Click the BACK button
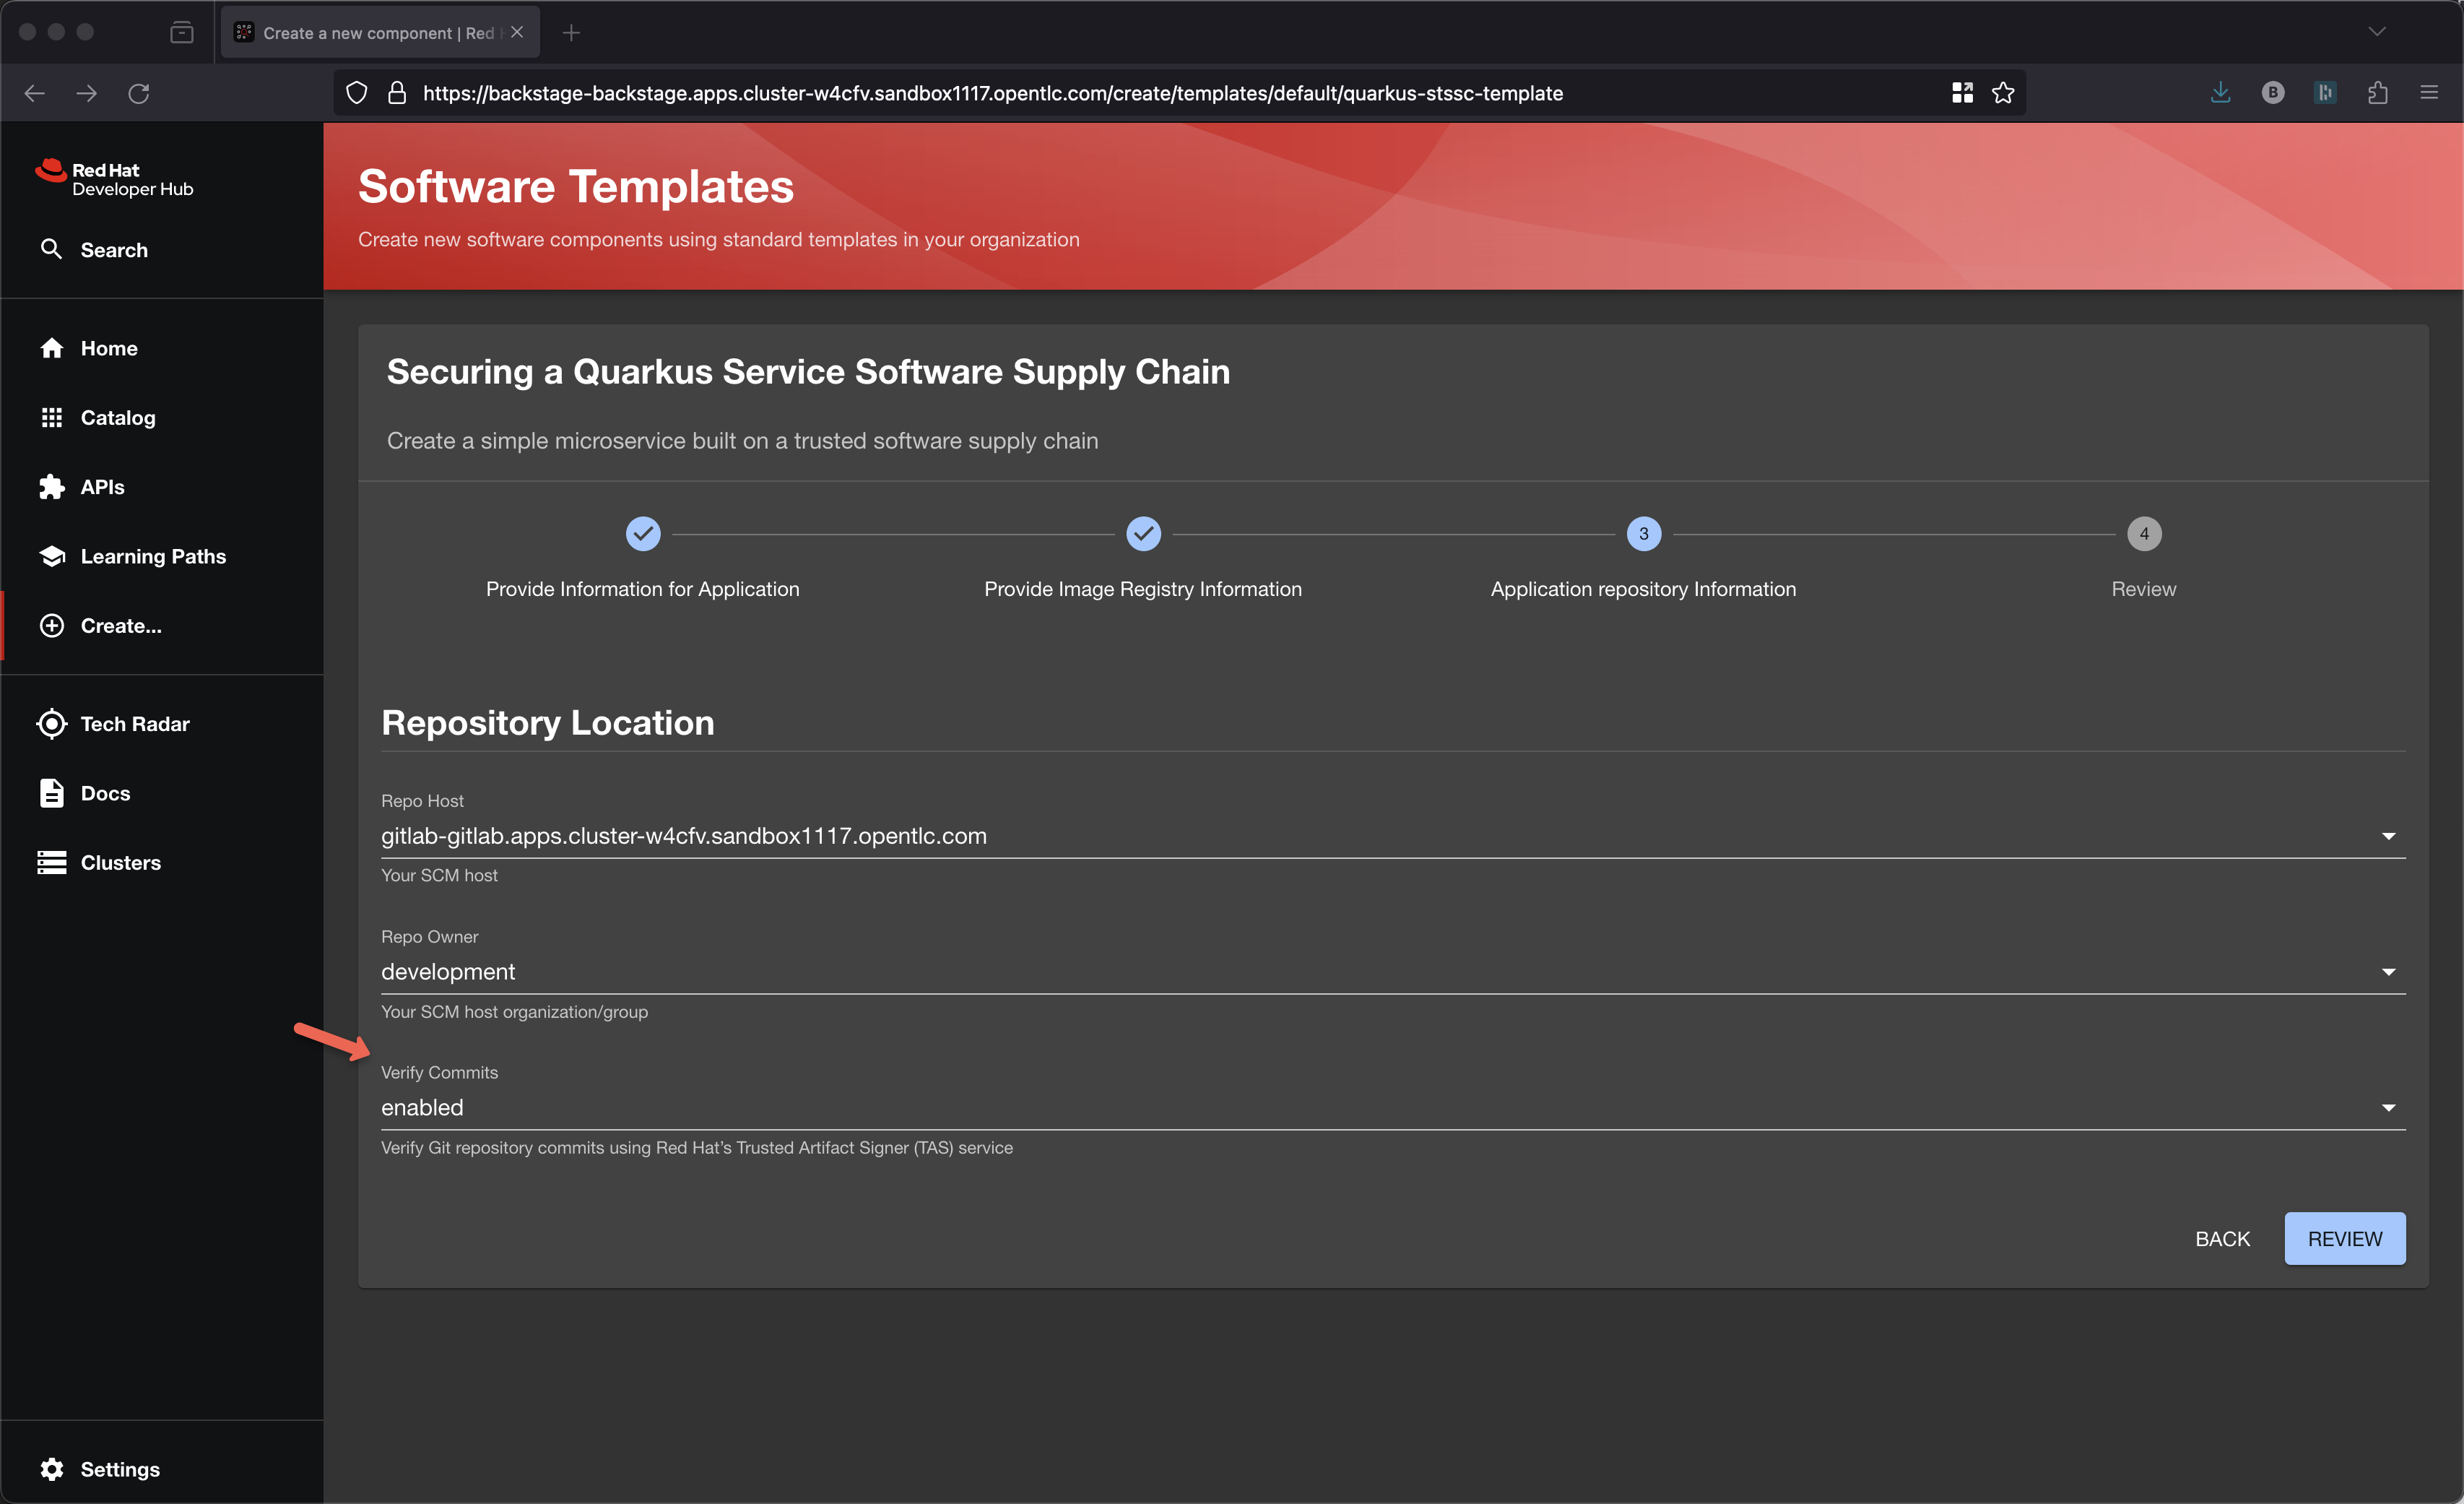 pos(2222,1239)
